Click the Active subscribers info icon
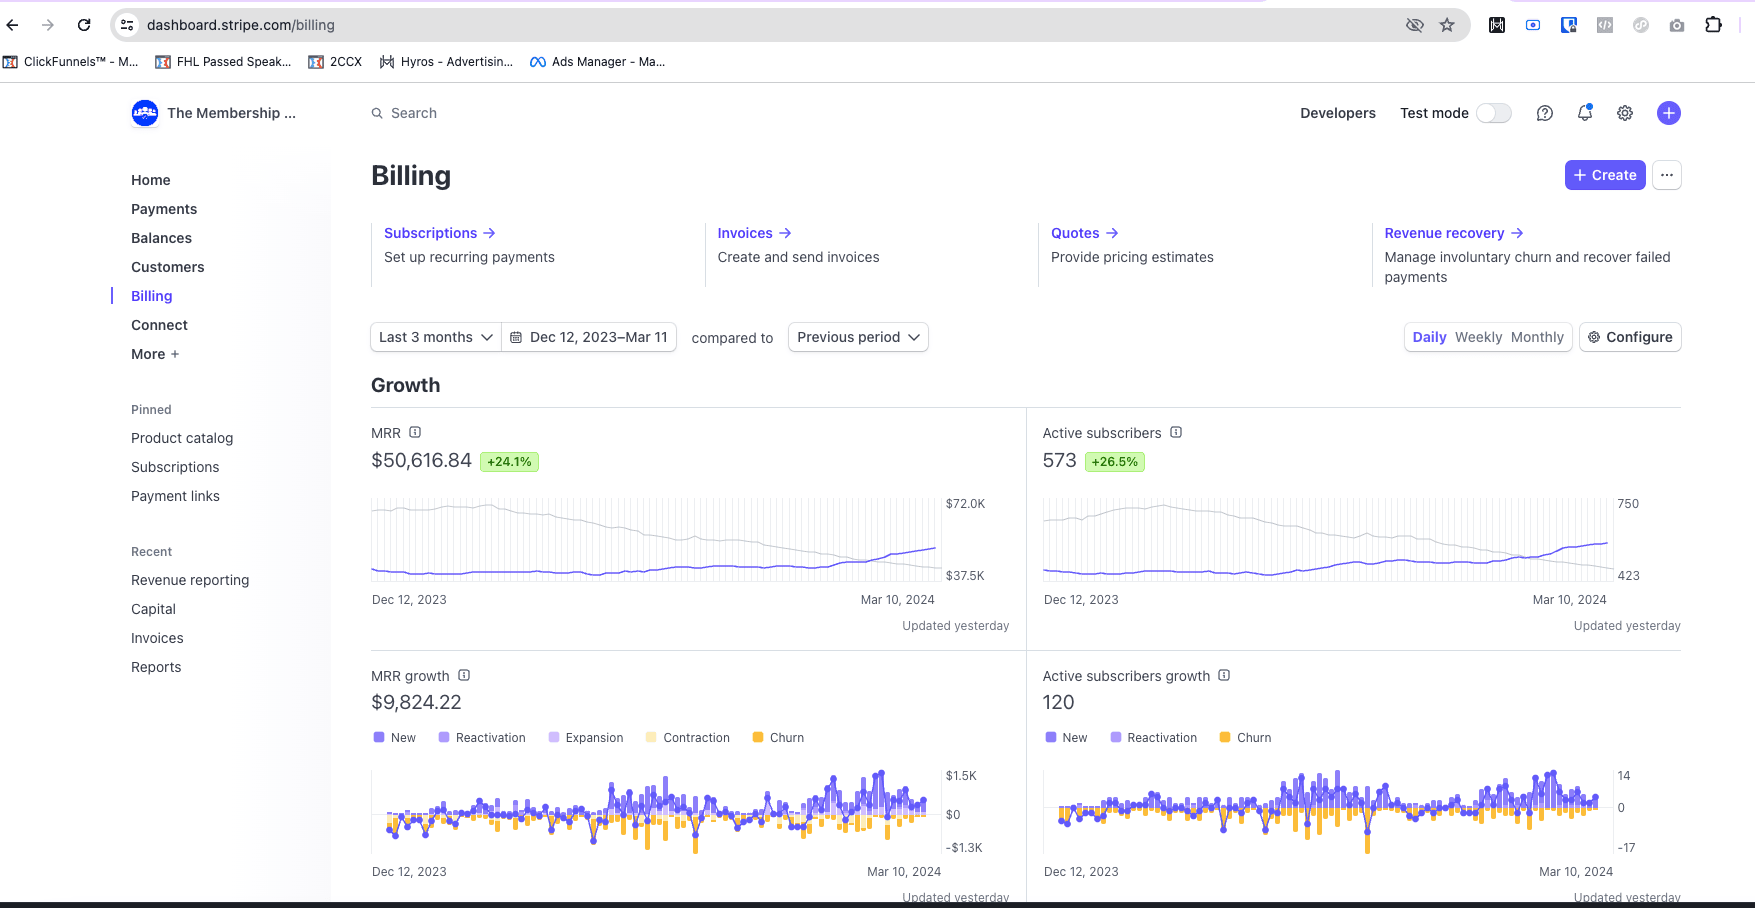The height and width of the screenshot is (908, 1755). click(x=1176, y=433)
